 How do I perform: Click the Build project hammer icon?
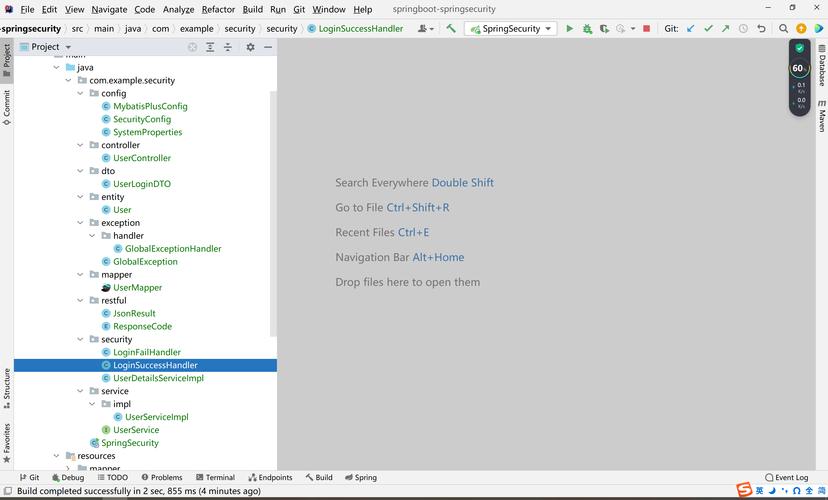[451, 29]
